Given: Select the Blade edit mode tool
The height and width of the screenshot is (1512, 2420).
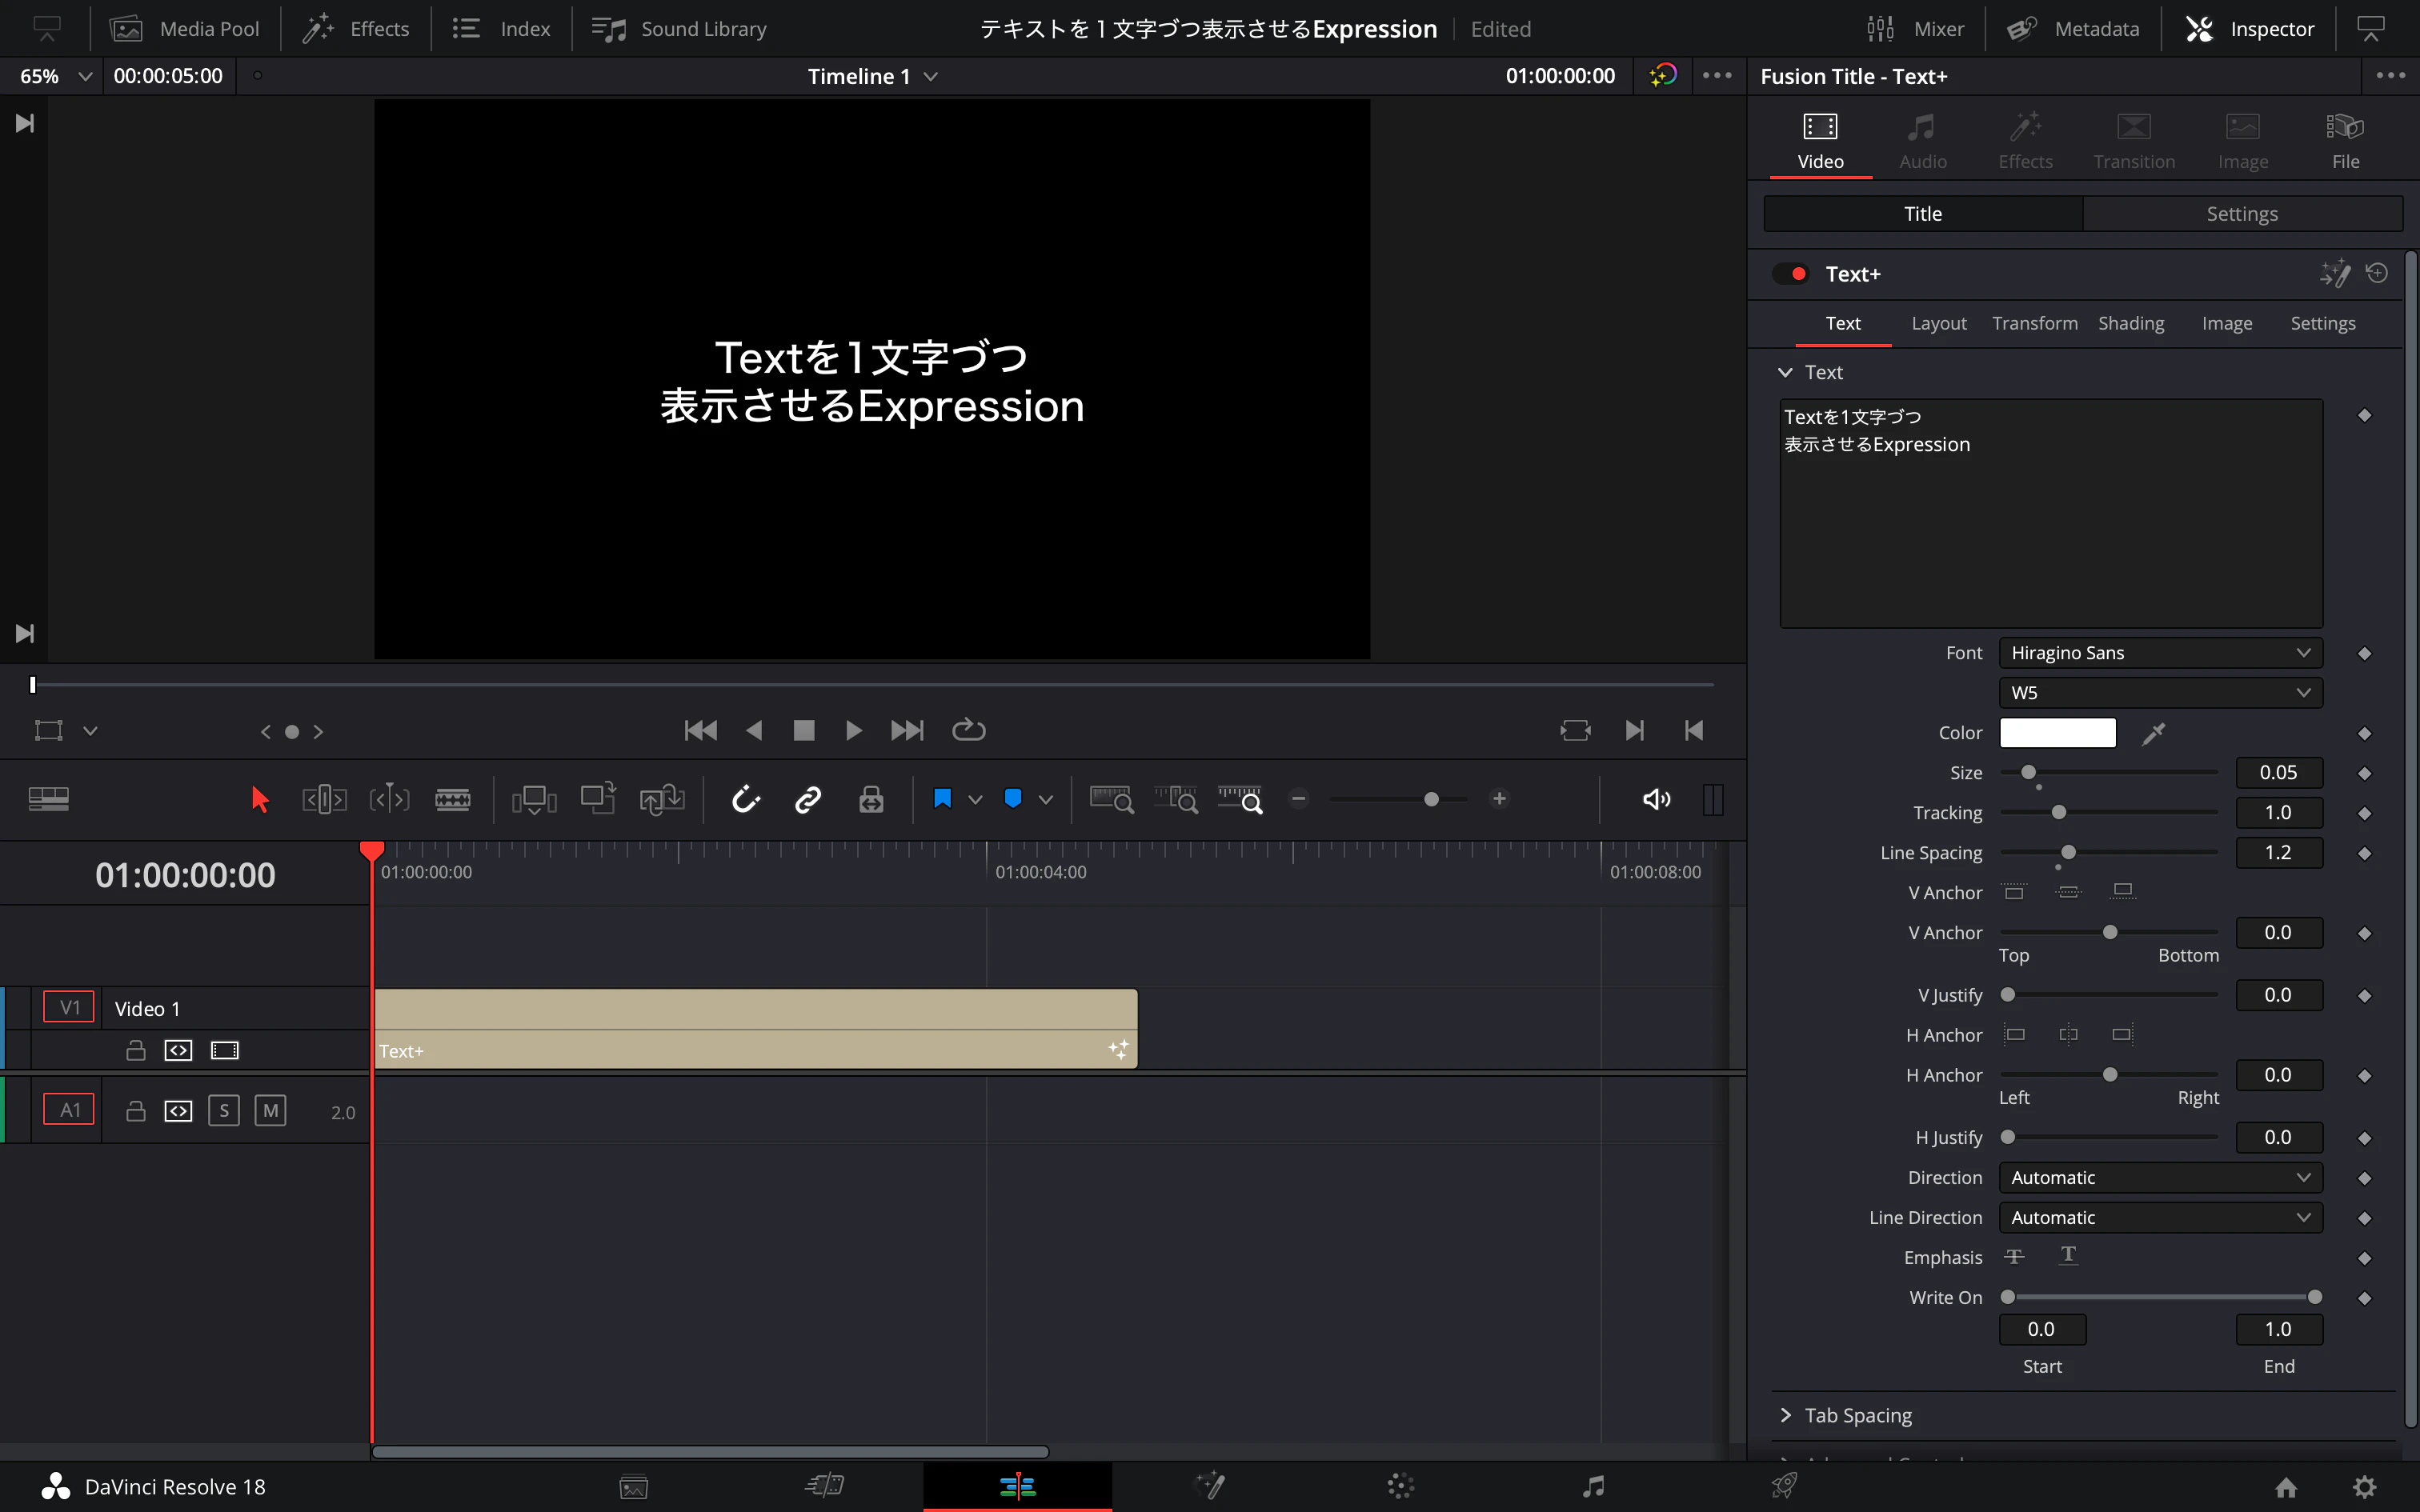Looking at the screenshot, I should 452,799.
